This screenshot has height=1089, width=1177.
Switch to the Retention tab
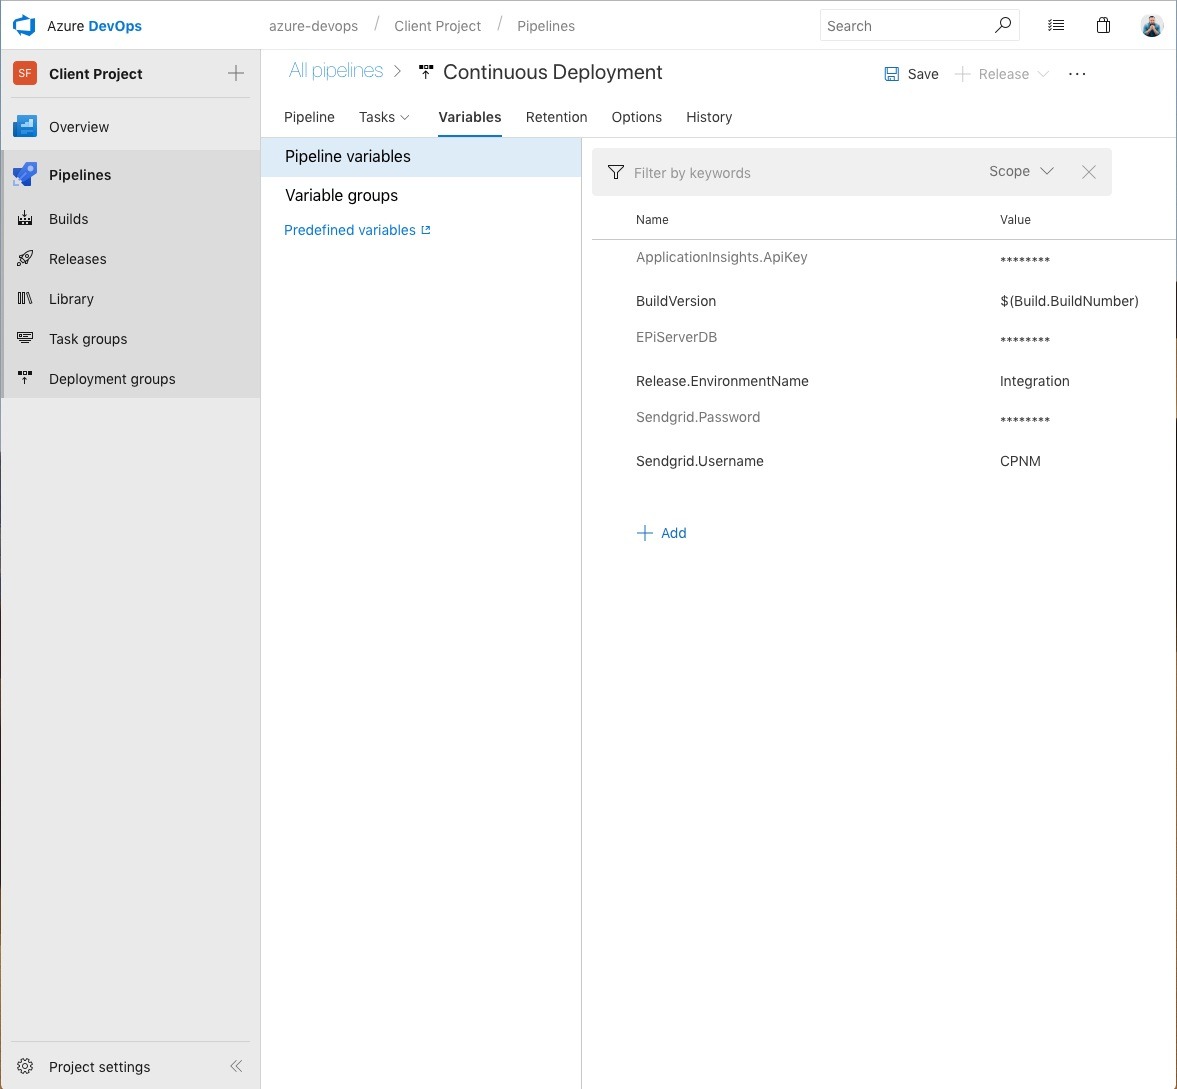click(x=556, y=117)
